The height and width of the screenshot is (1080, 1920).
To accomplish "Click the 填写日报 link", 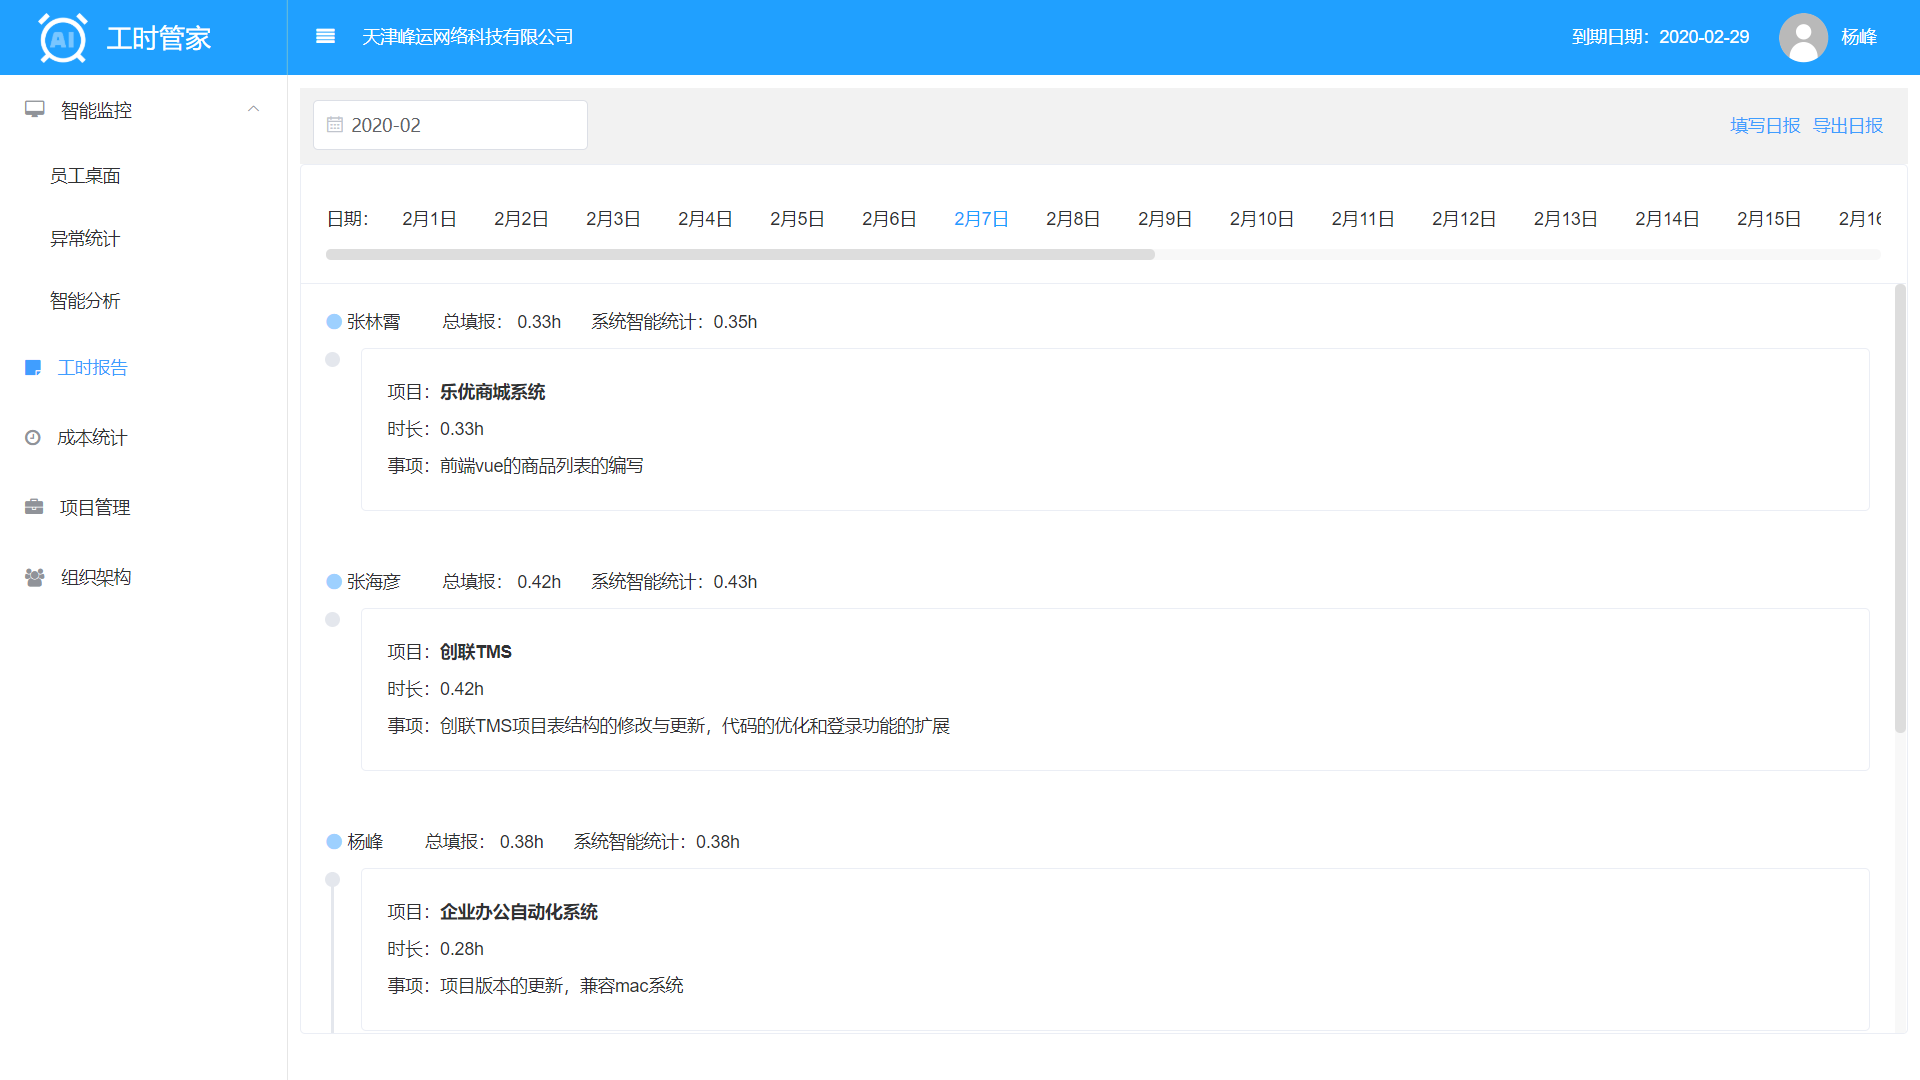I will [x=1764, y=126].
